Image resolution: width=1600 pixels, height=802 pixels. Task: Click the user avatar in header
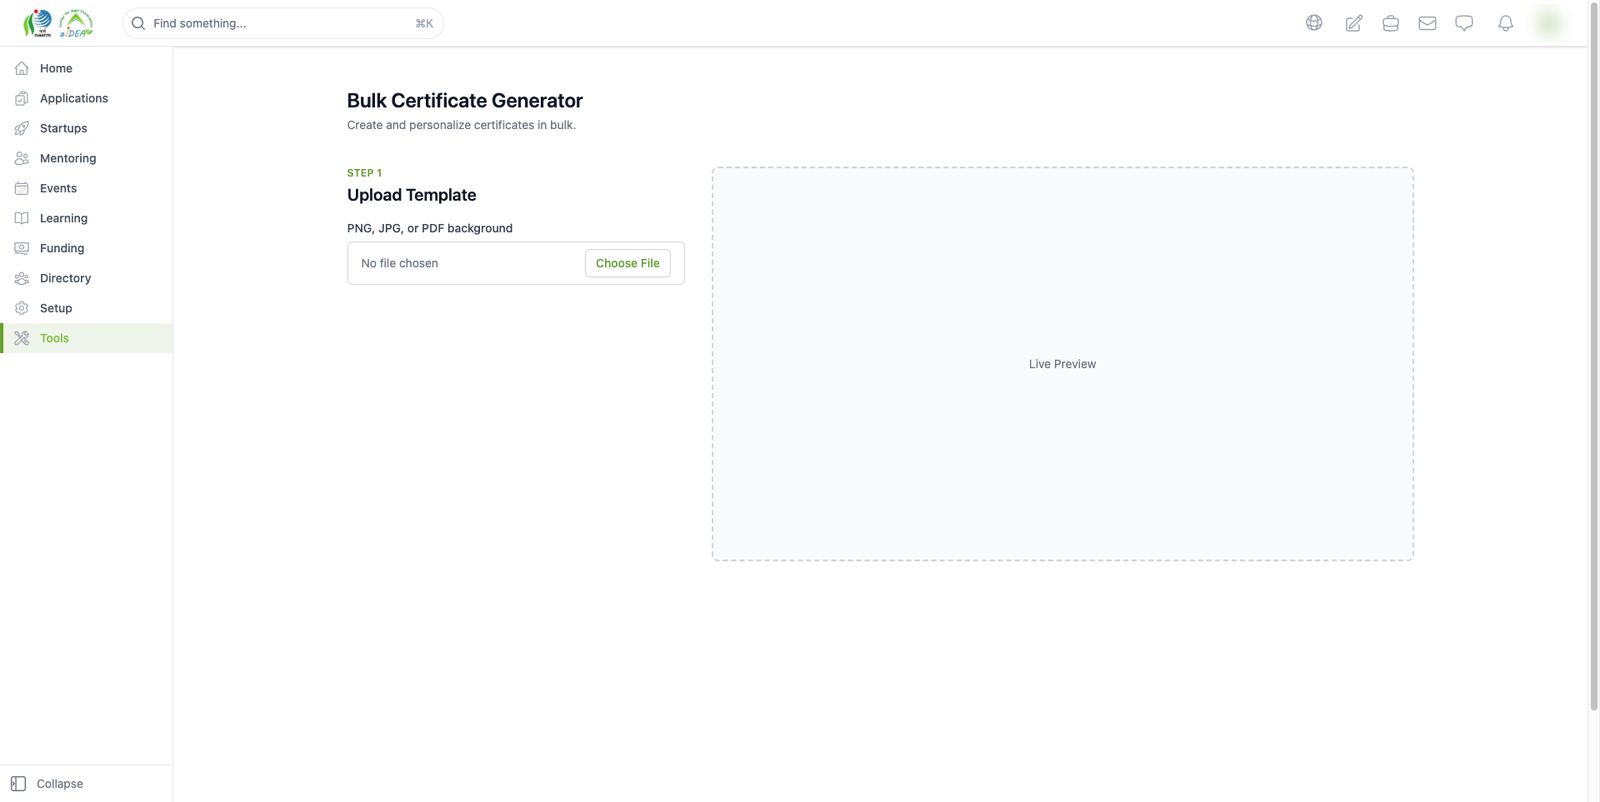(x=1548, y=23)
